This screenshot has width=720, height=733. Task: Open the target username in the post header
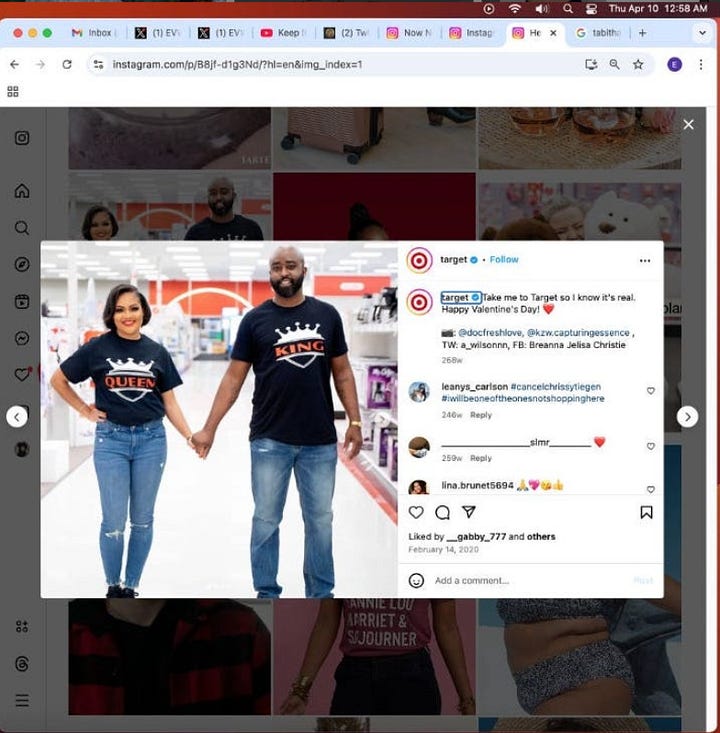tap(454, 259)
